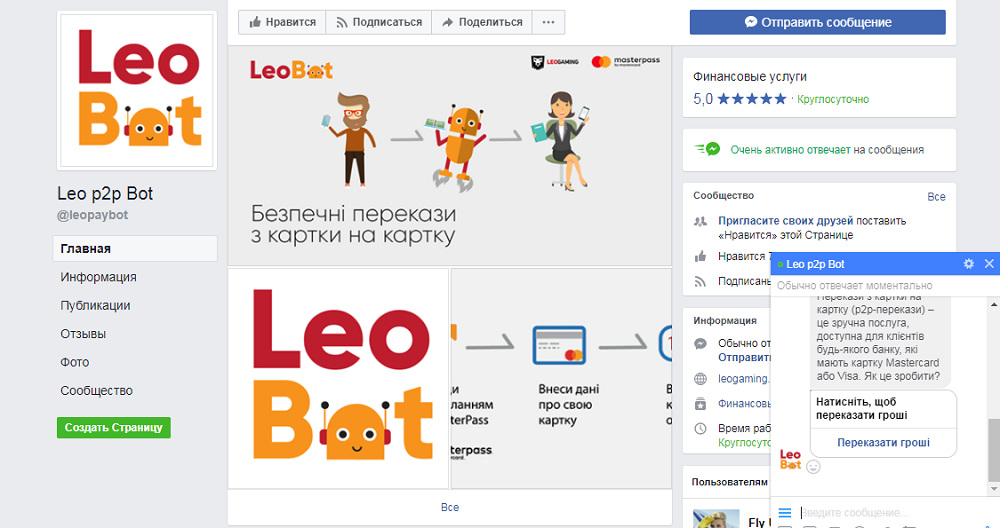Screen dimensions: 1000x528
Task: Click Отправить сообщение button
Action: click(818, 22)
